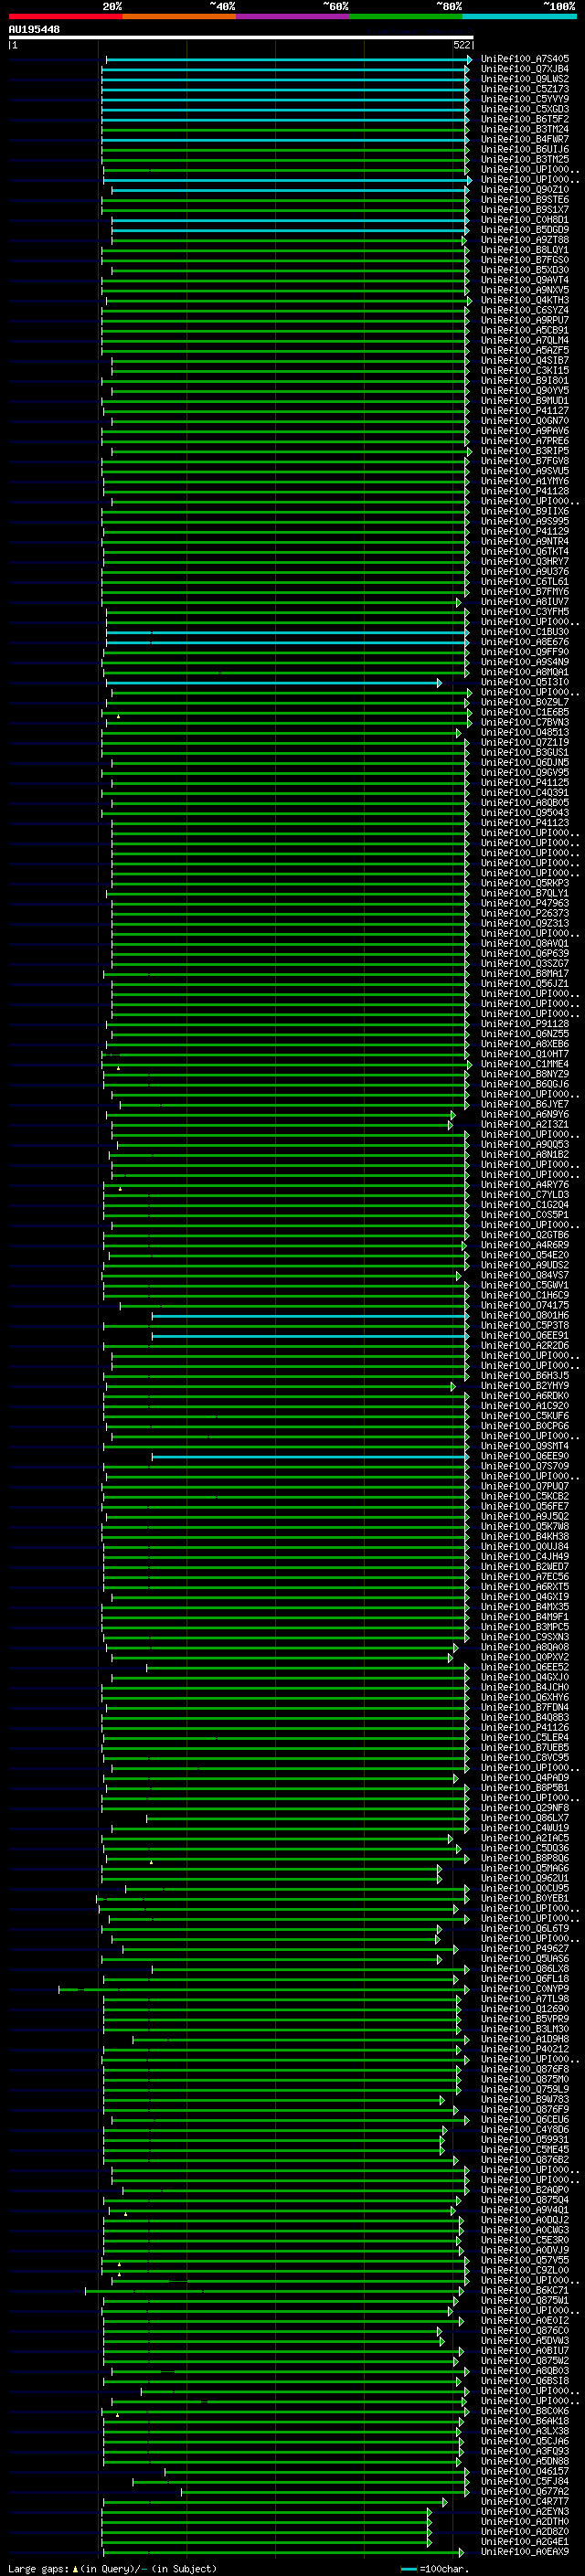The image size is (585, 2576).
Task: Open hit UniRef100_B4FWR7
Action: pos(525,139)
